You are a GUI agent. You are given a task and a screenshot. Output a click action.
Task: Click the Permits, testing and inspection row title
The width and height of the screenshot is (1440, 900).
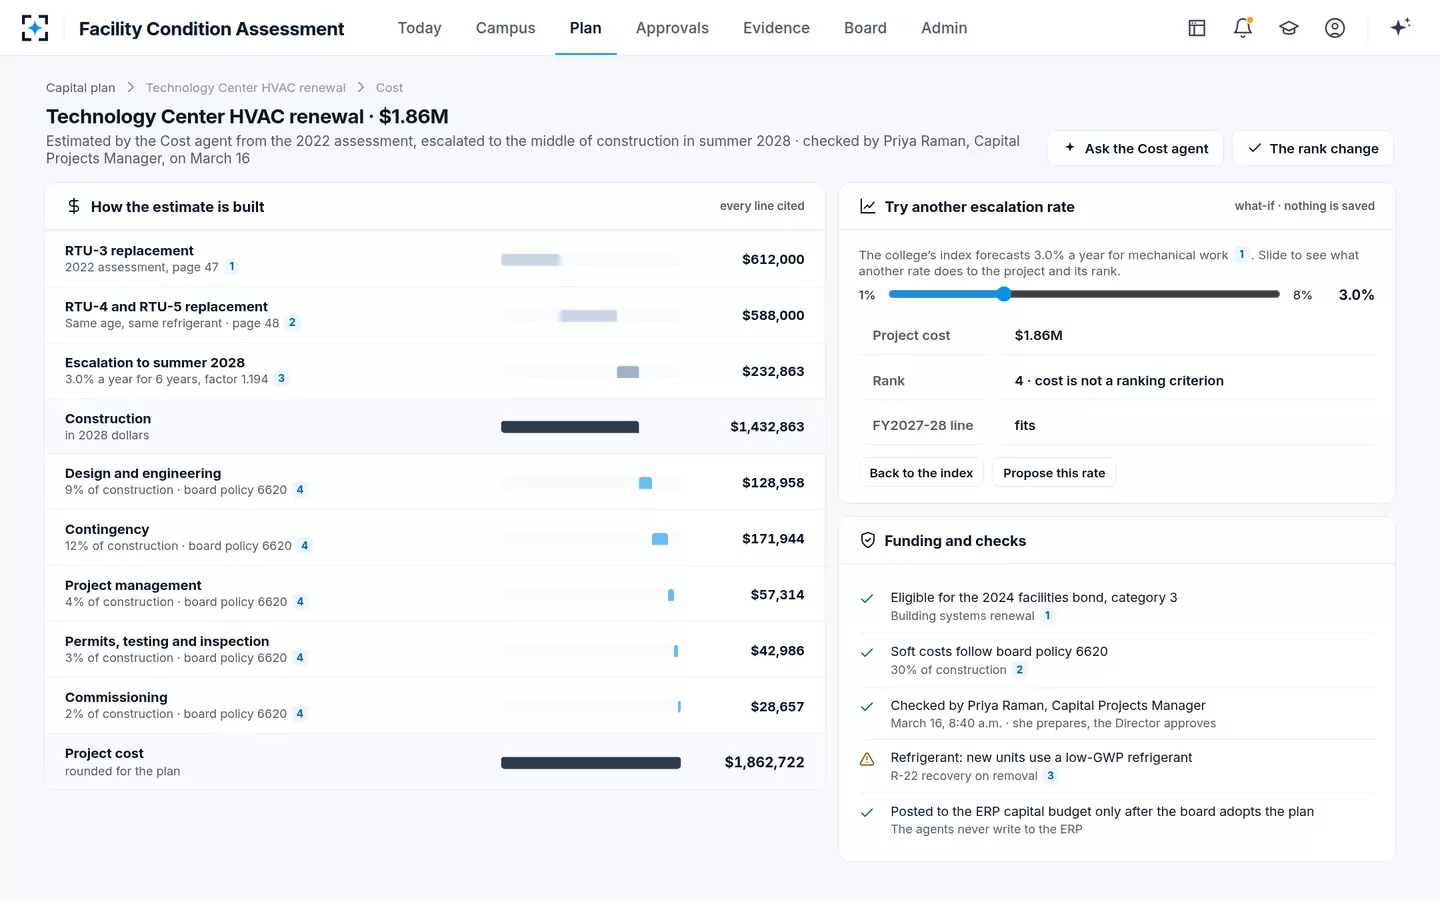click(167, 641)
